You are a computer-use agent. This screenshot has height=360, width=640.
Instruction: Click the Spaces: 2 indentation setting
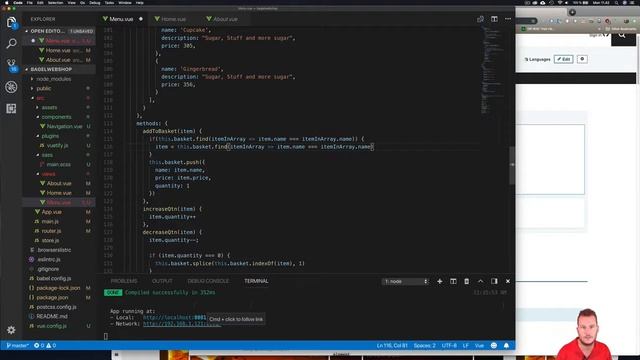pos(424,346)
